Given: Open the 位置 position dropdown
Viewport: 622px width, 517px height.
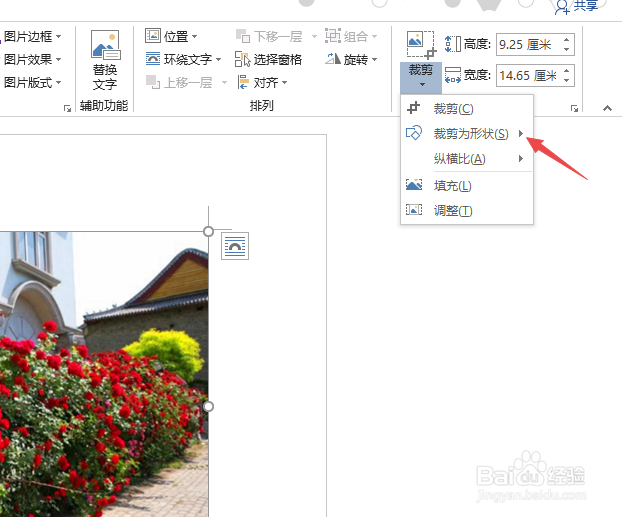Looking at the screenshot, I should (x=171, y=37).
